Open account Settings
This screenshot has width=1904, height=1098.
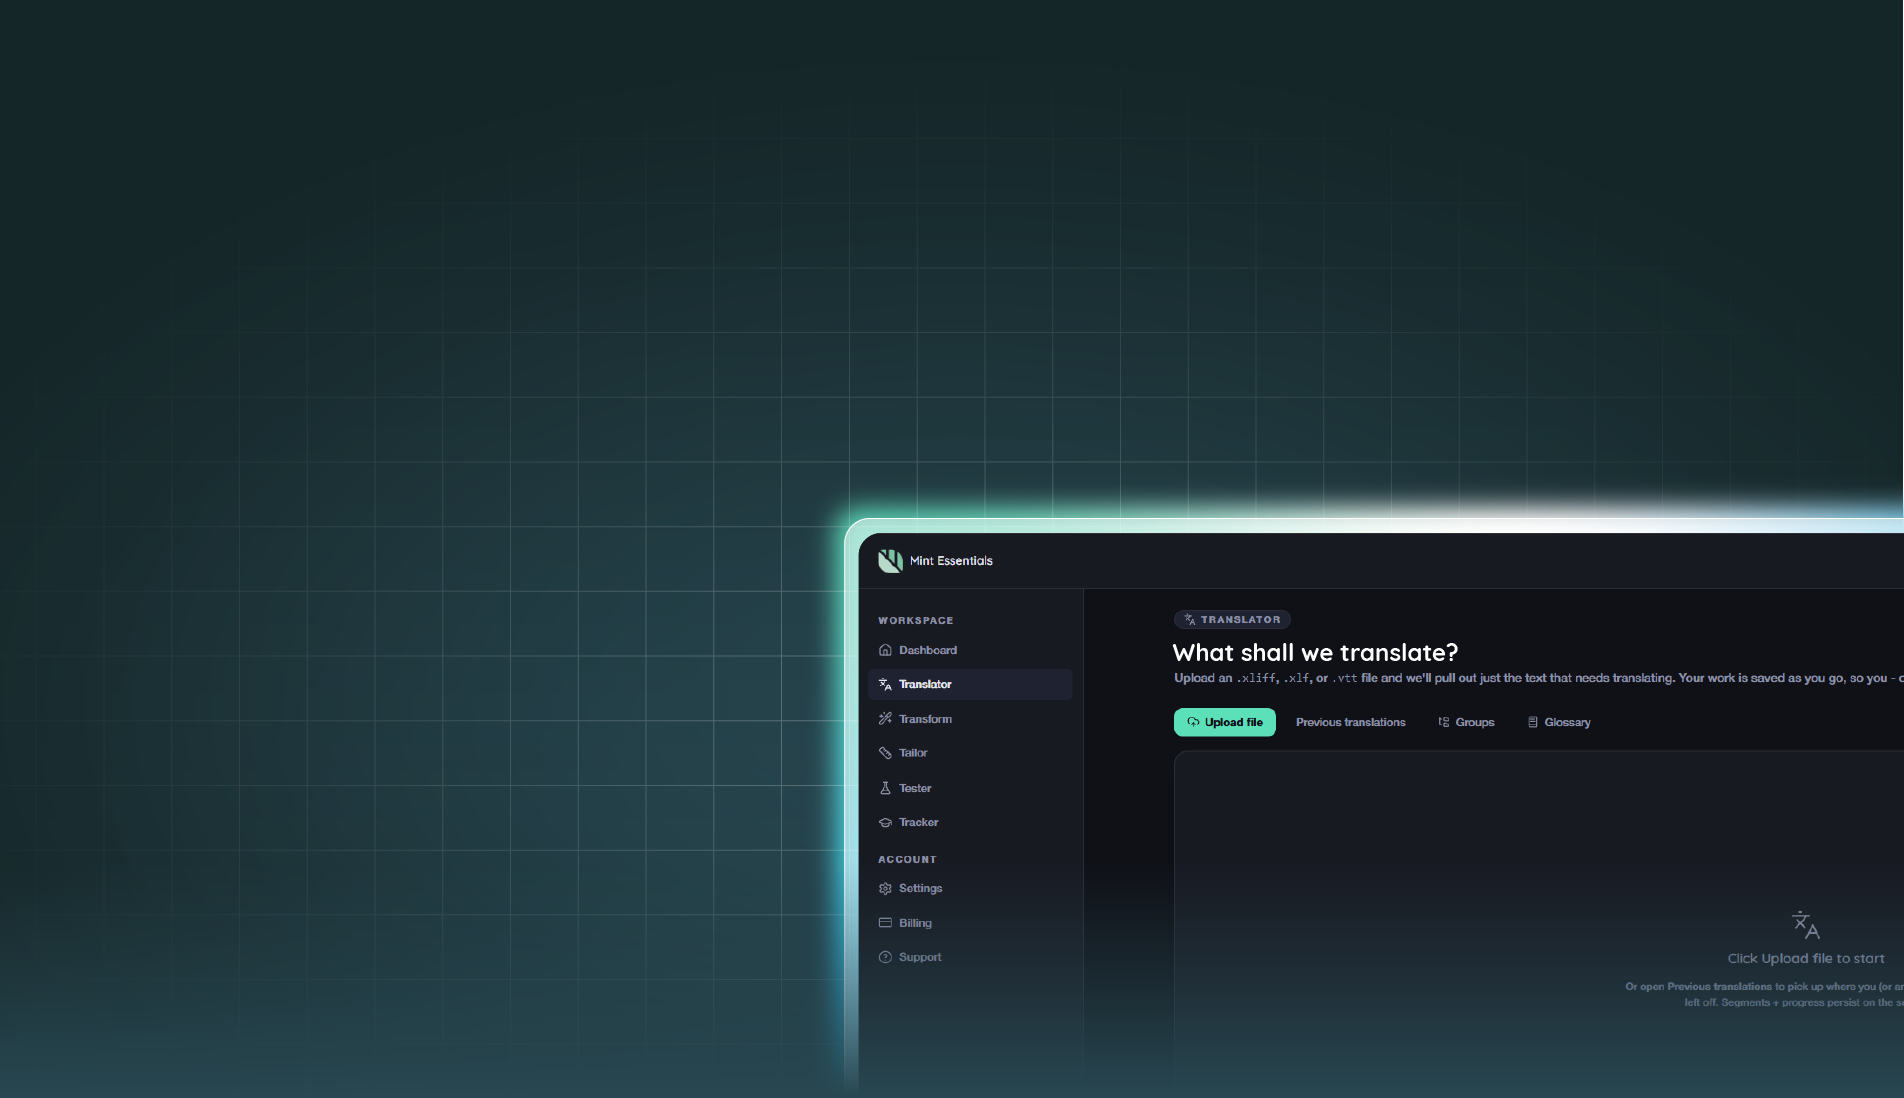[970, 888]
